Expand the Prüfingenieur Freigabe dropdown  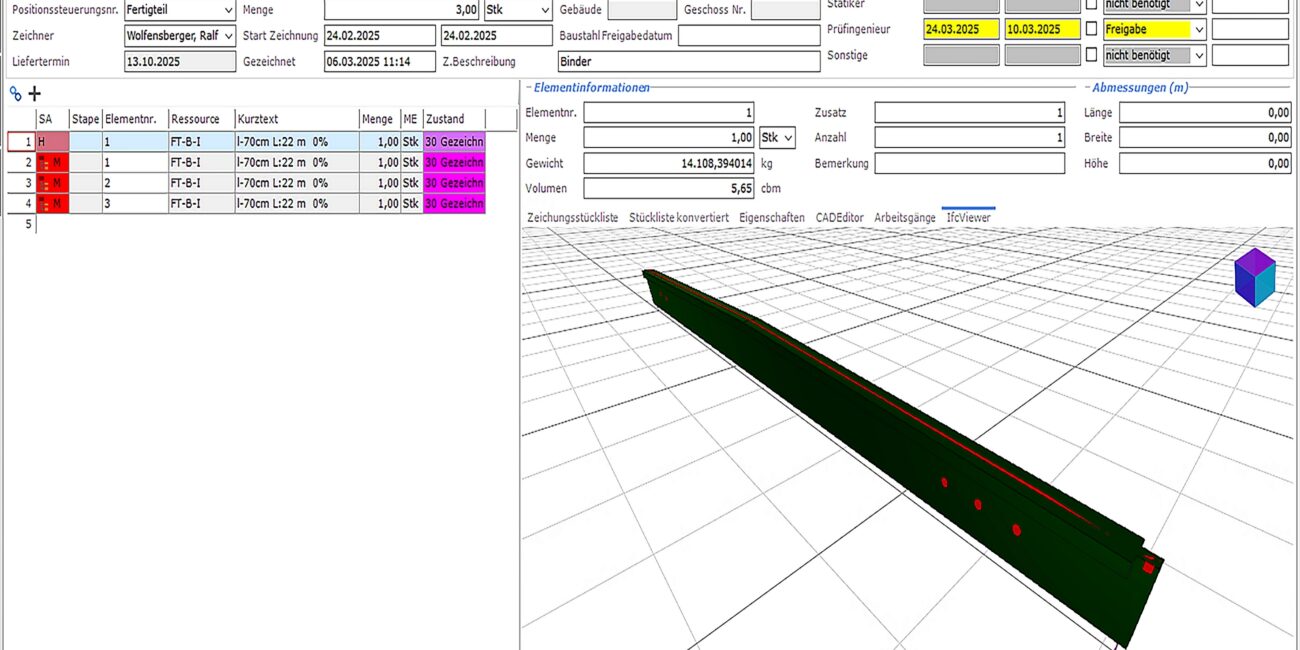tap(1198, 30)
